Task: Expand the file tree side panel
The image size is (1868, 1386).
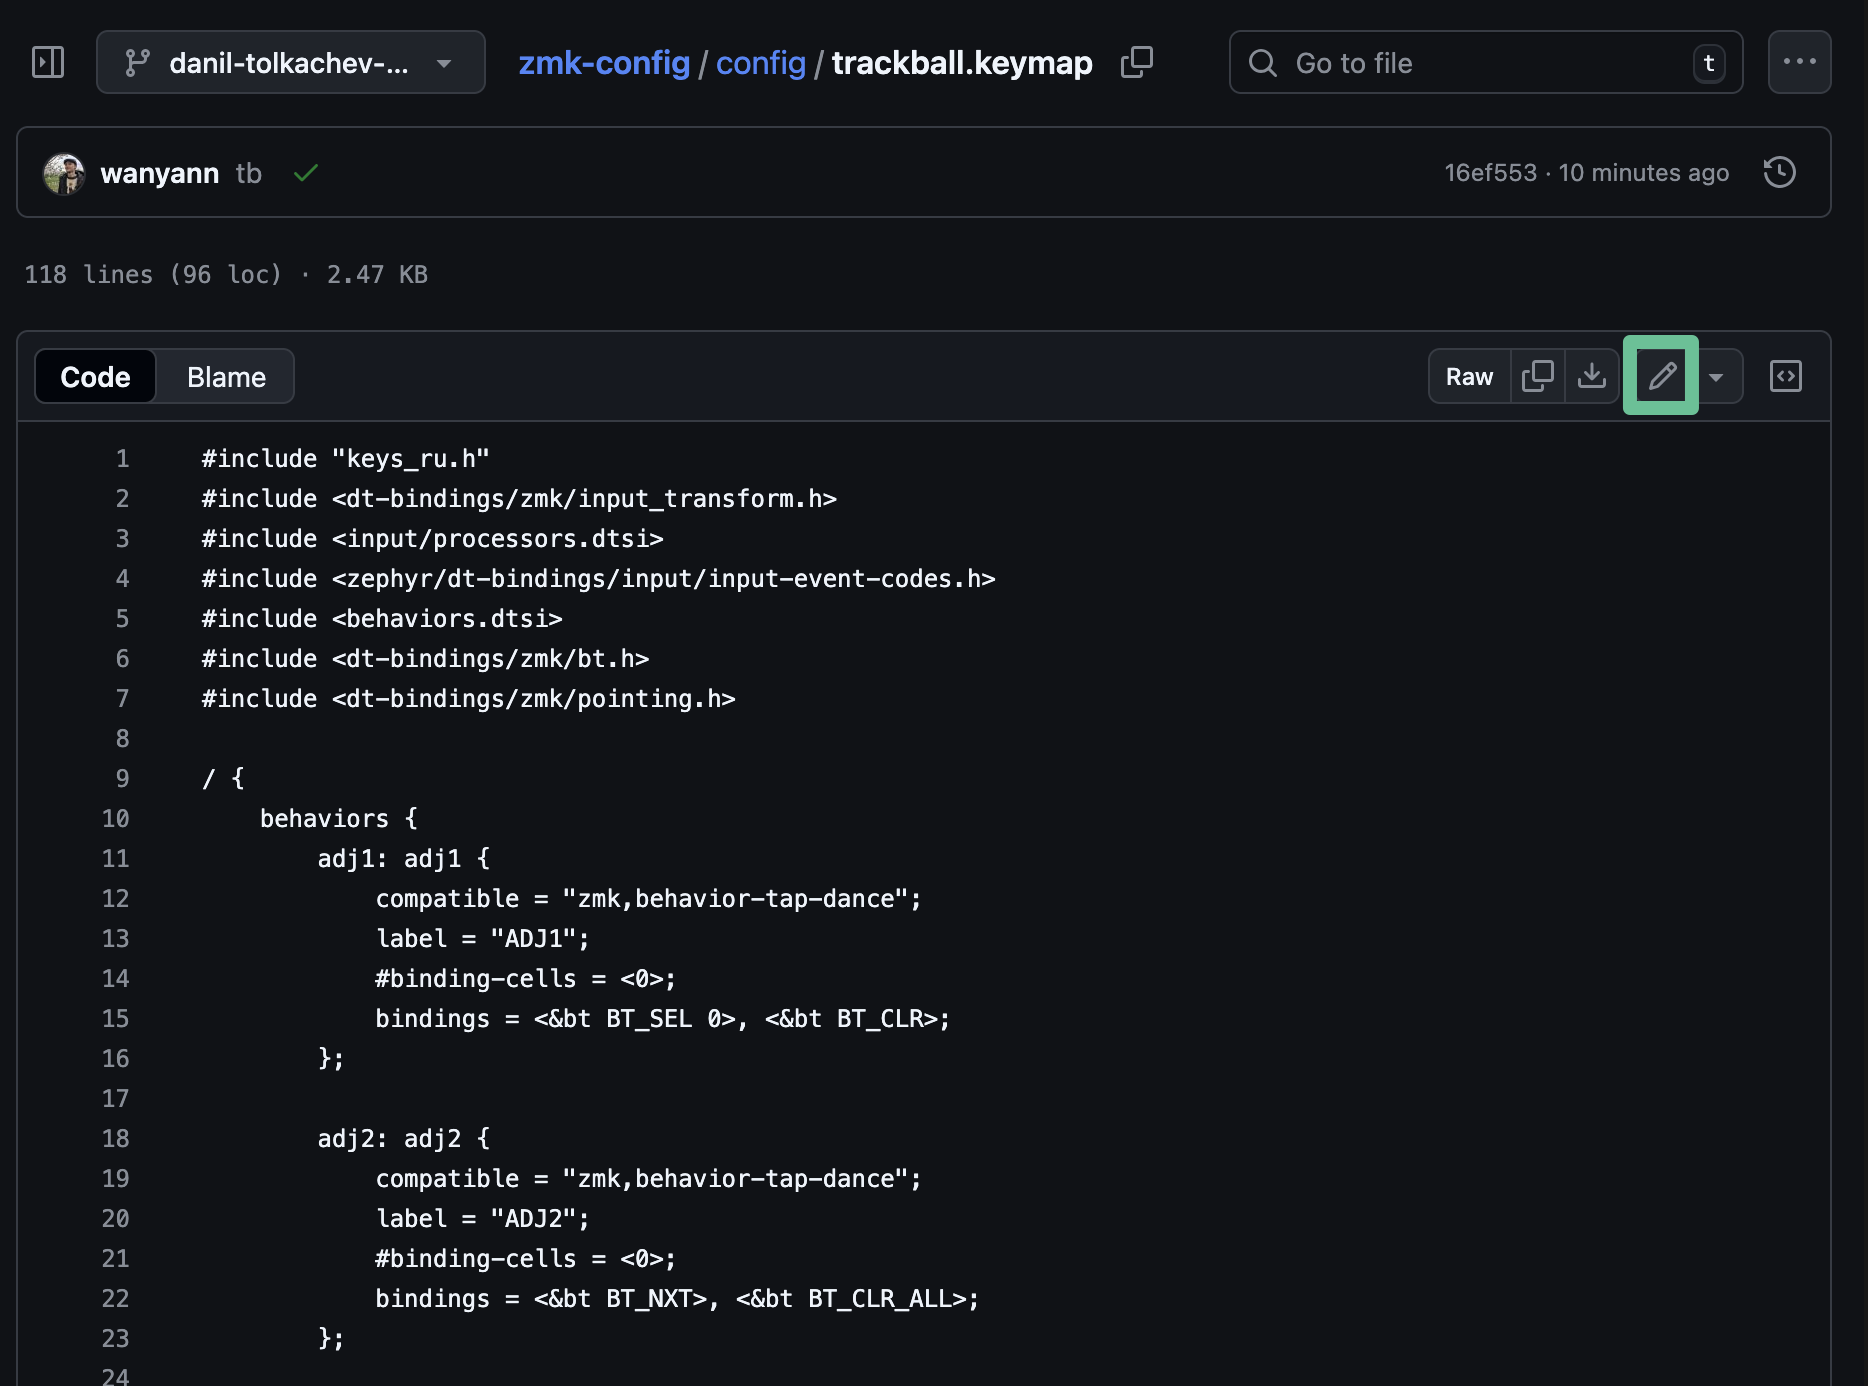Action: [x=48, y=62]
